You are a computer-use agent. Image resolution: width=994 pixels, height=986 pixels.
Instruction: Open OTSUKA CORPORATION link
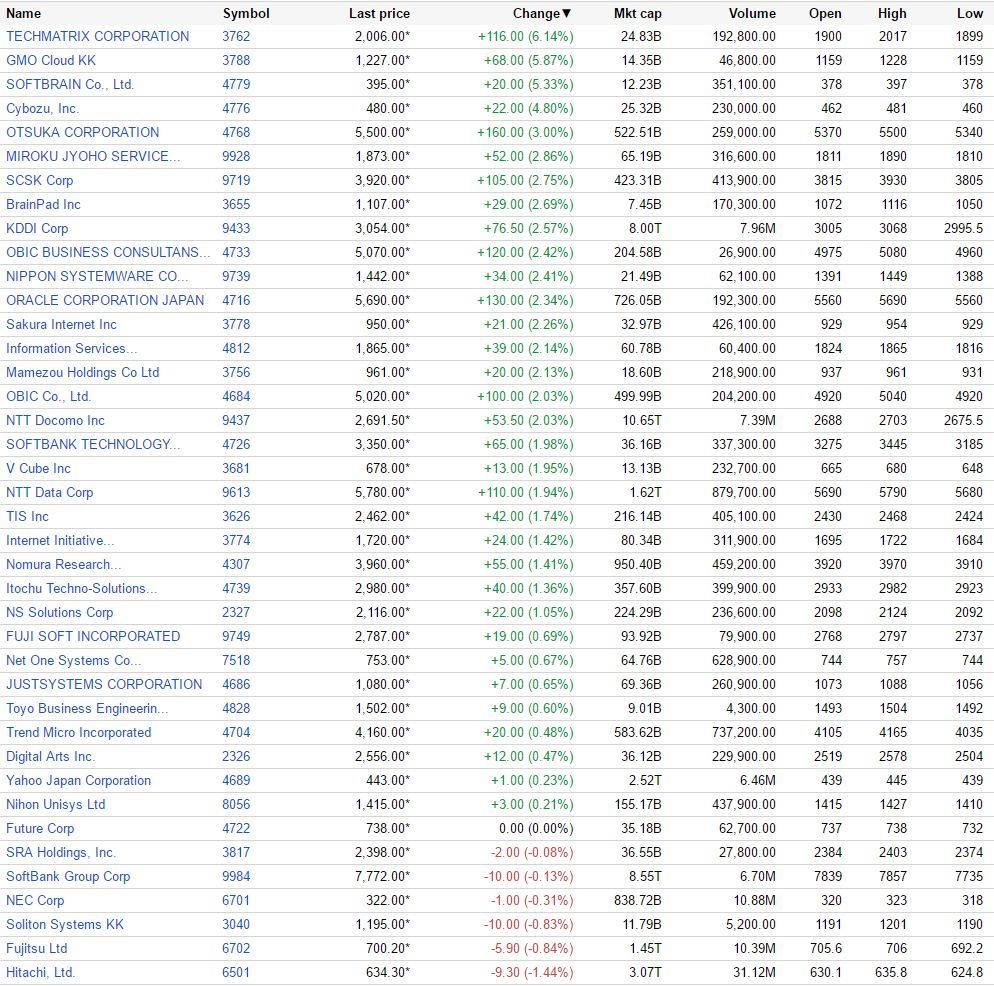pos(82,133)
